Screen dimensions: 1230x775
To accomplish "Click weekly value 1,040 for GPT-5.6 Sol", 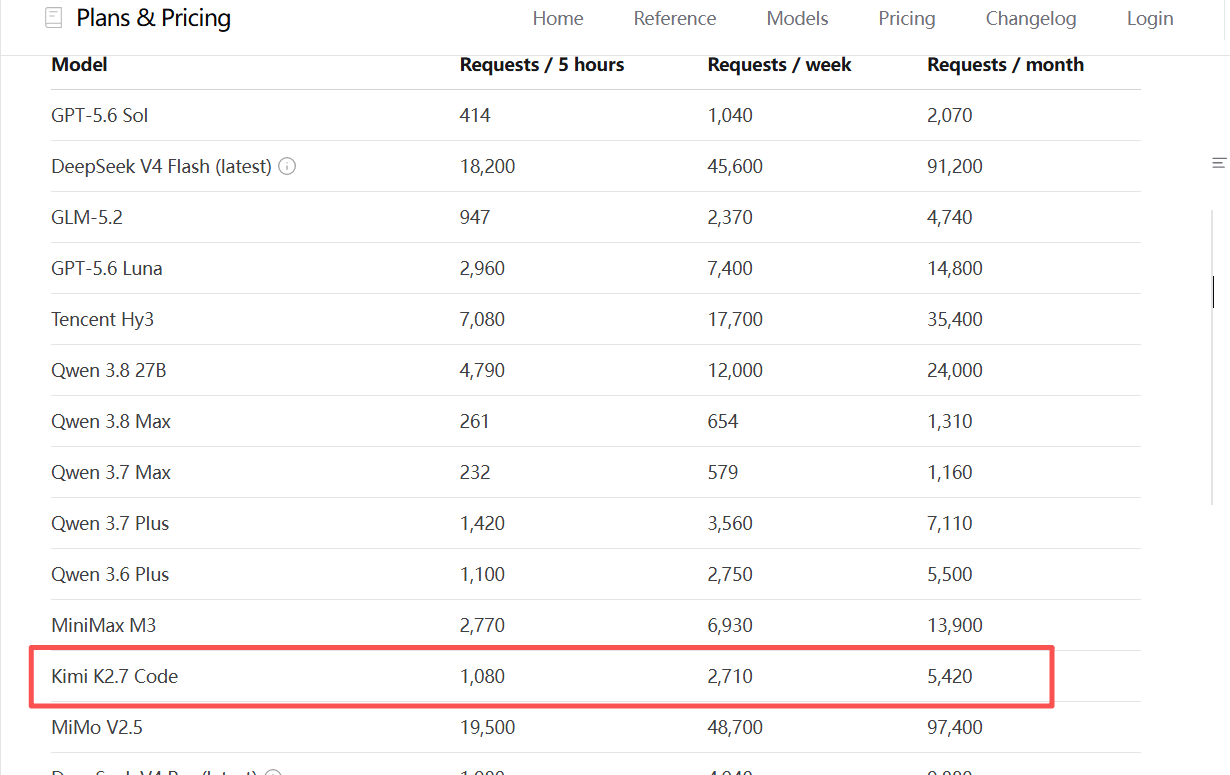I will pos(730,115).
